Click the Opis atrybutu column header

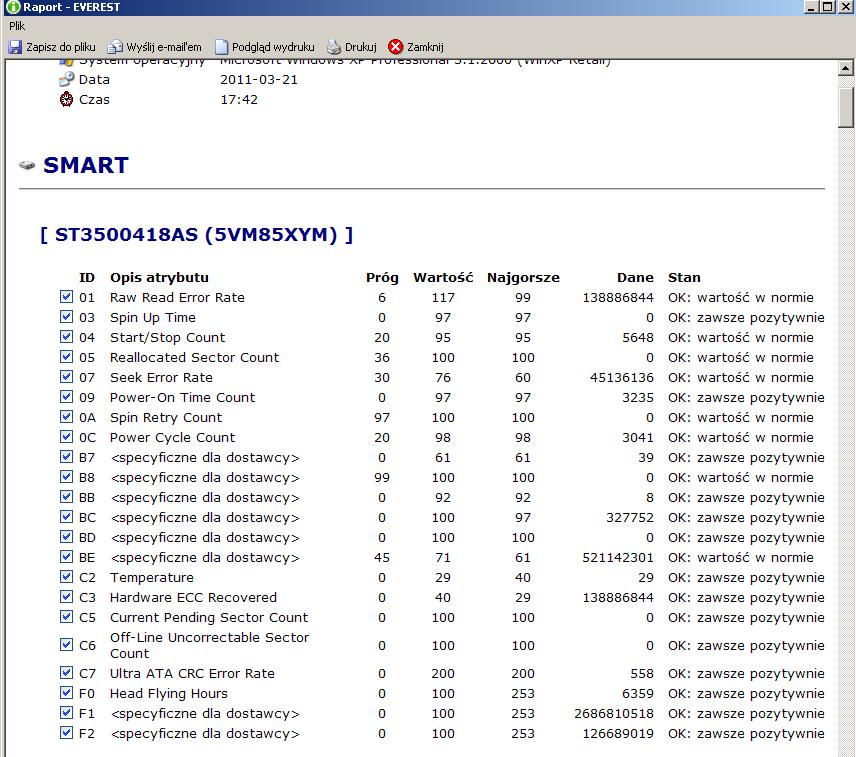click(x=159, y=277)
